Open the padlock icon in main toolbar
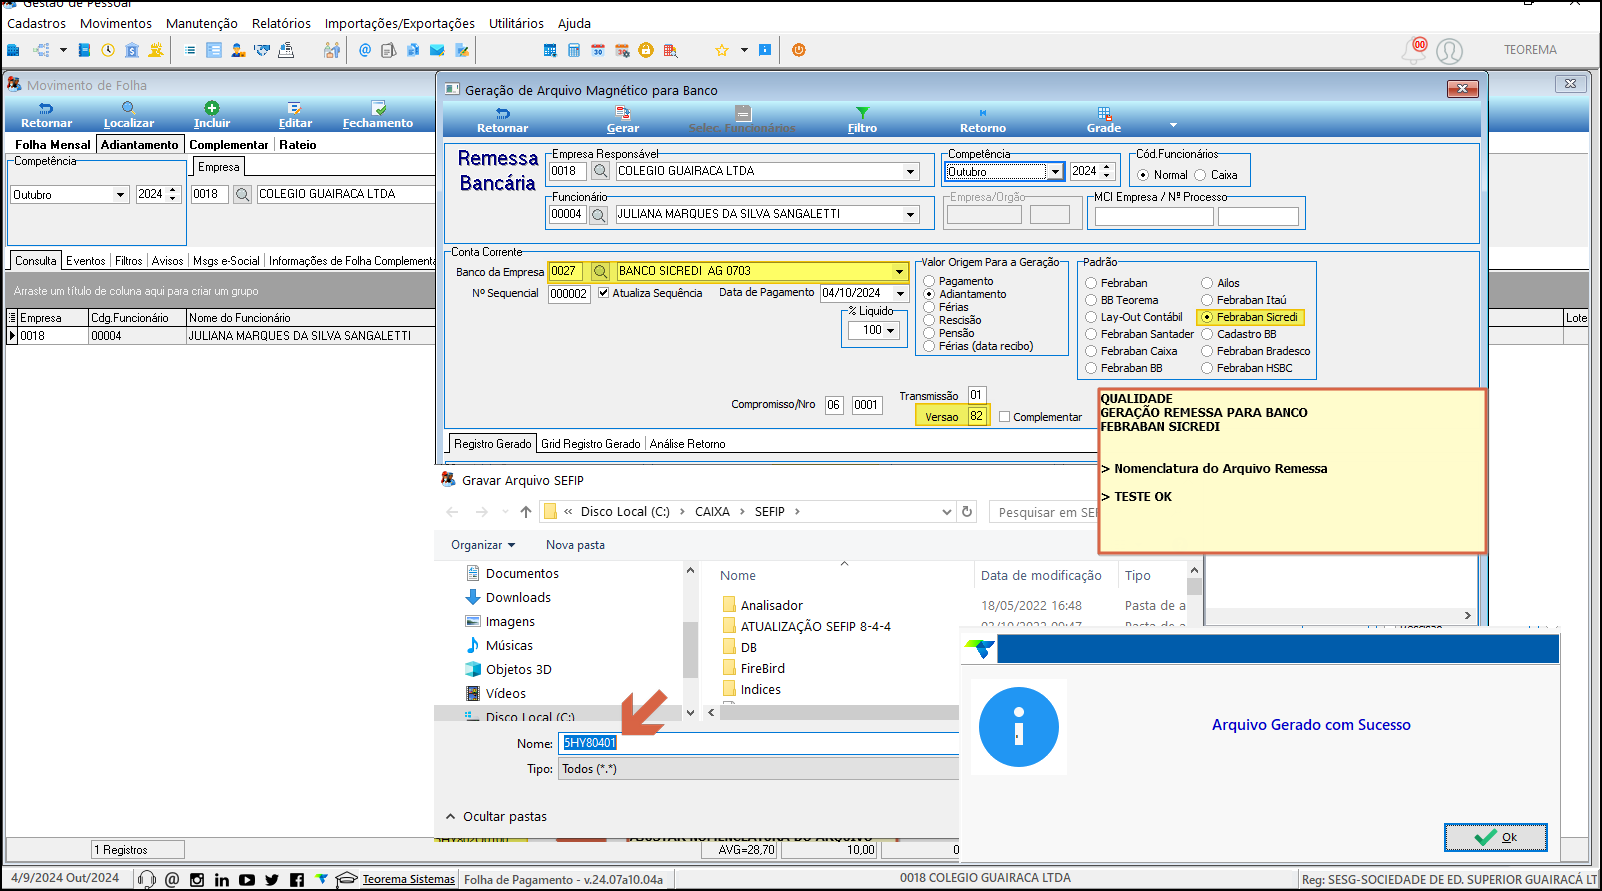Image resolution: width=1602 pixels, height=891 pixels. pos(646,50)
